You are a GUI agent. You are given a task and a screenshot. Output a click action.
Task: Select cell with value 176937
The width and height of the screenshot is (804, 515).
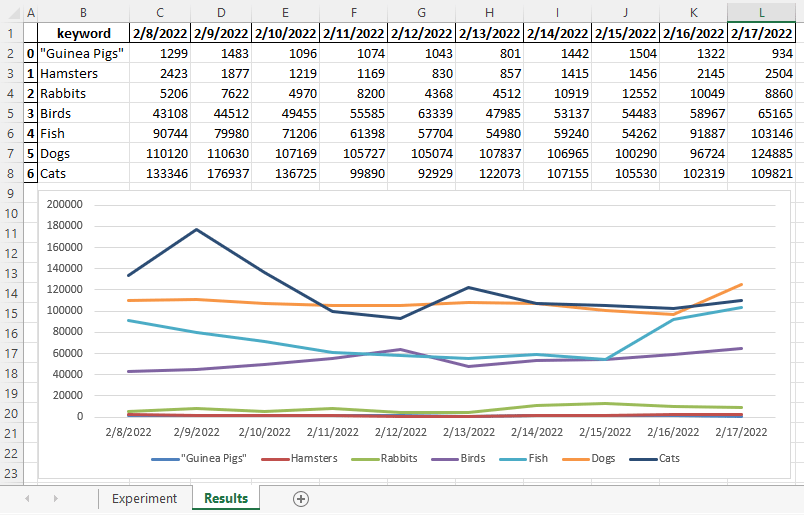tap(221, 174)
